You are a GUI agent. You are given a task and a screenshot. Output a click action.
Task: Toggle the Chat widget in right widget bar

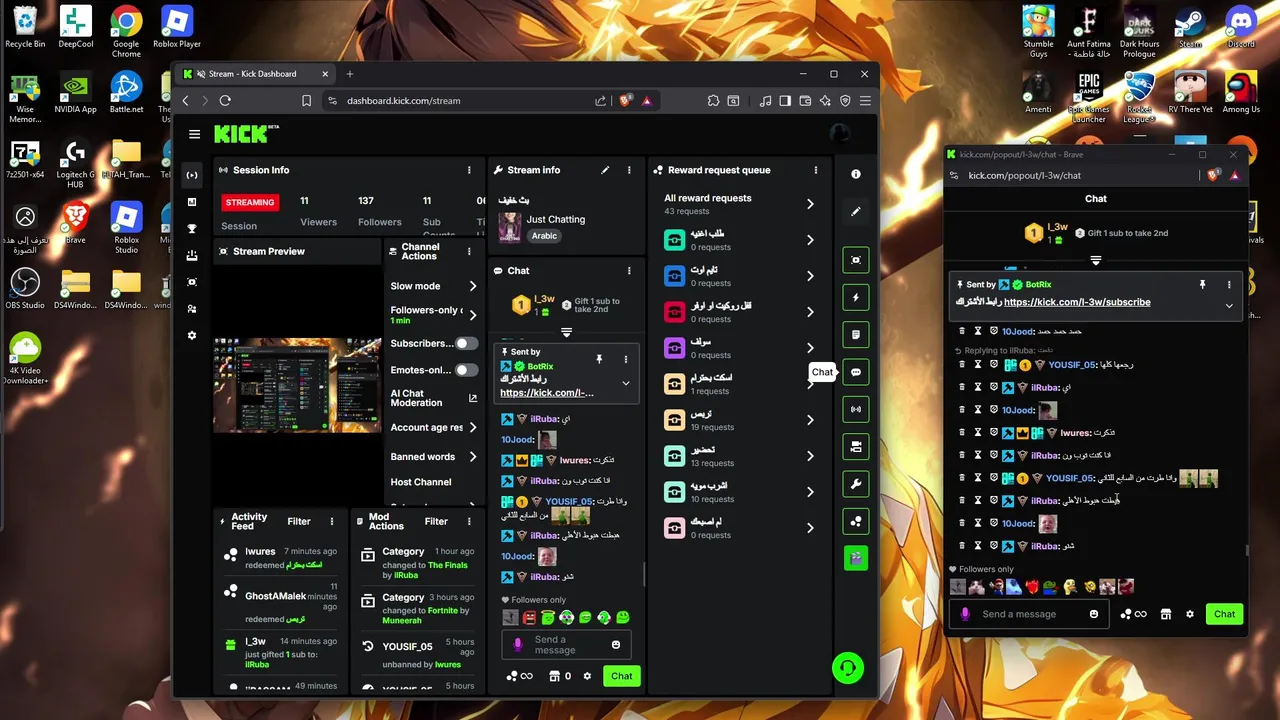point(856,372)
